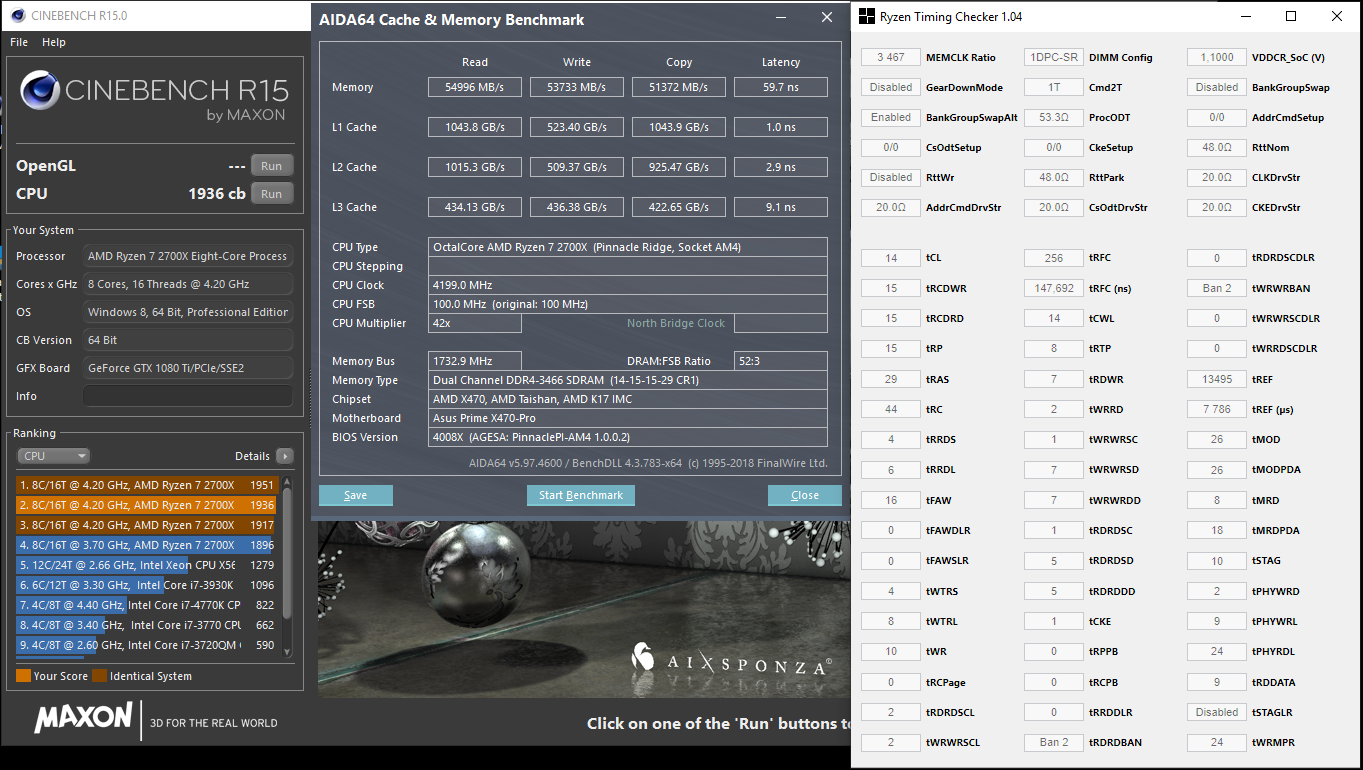
Task: Click the Identical System brown legend swatch
Action: point(99,676)
